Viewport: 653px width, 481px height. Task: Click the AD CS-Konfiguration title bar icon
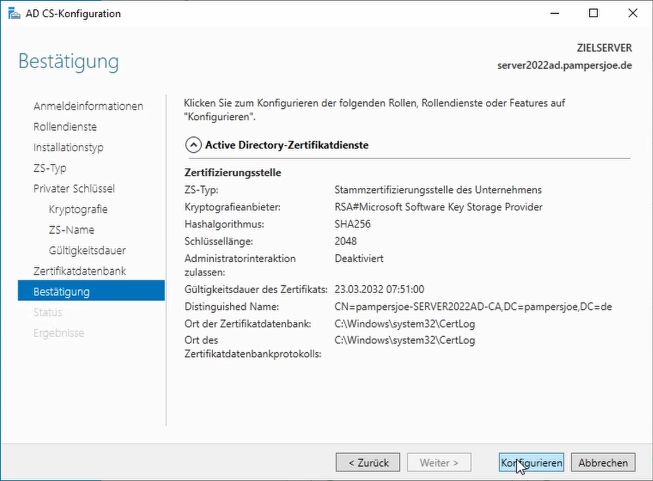tap(11, 14)
